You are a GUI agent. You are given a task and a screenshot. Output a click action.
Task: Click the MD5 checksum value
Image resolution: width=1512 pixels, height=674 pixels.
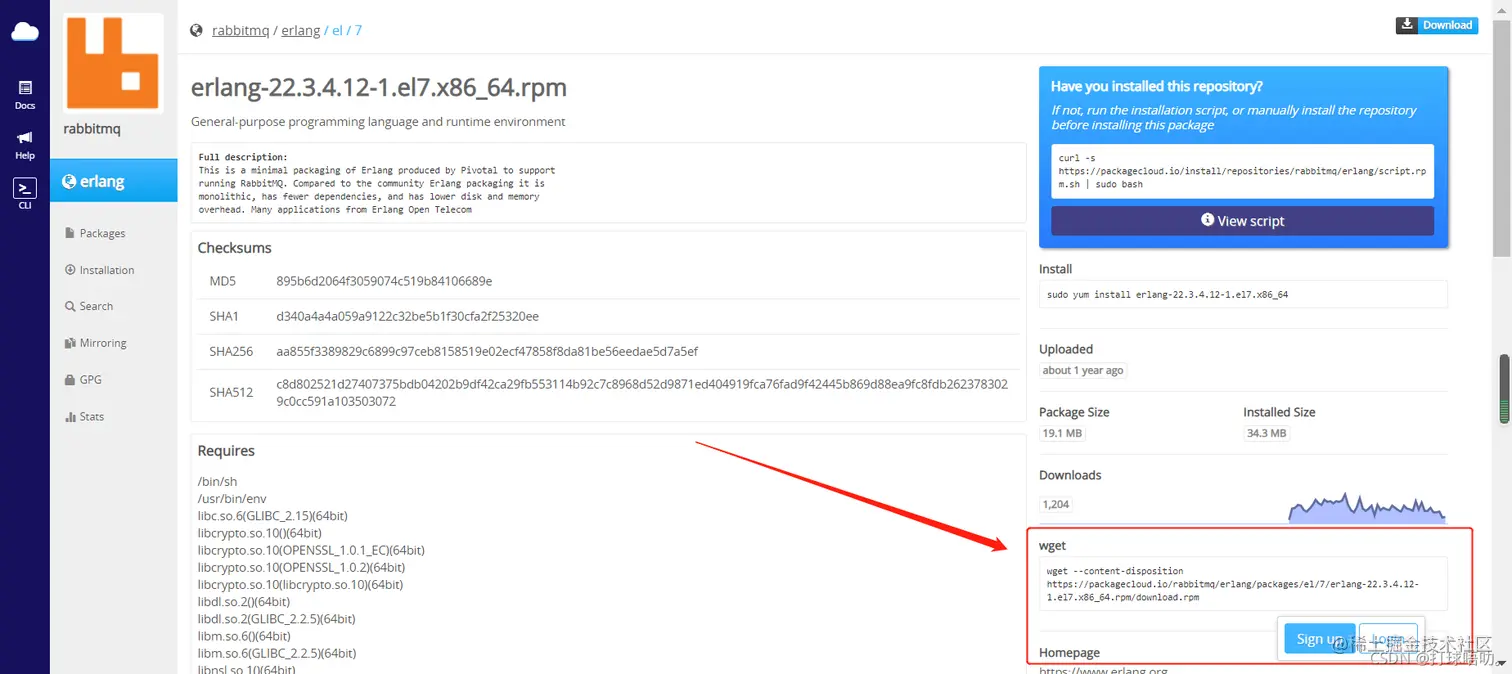tap(384, 281)
